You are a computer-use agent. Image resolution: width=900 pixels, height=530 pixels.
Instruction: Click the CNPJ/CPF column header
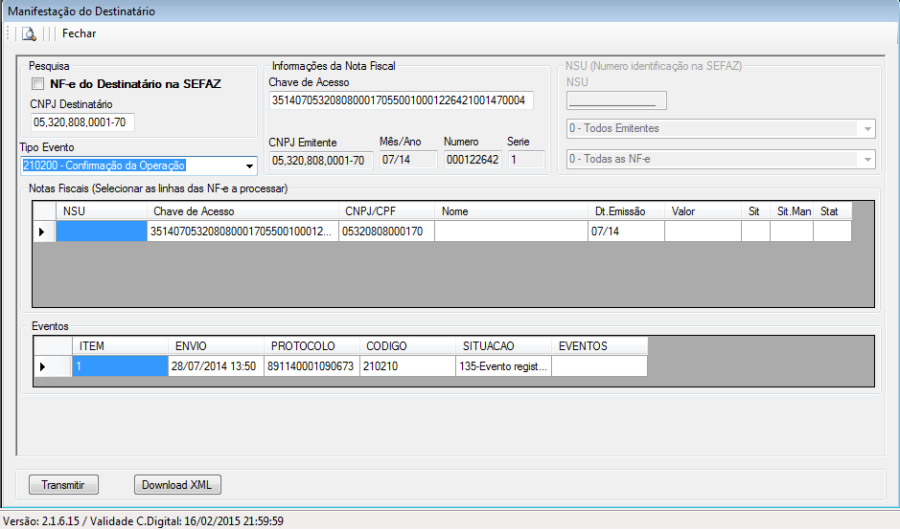tap(387, 211)
